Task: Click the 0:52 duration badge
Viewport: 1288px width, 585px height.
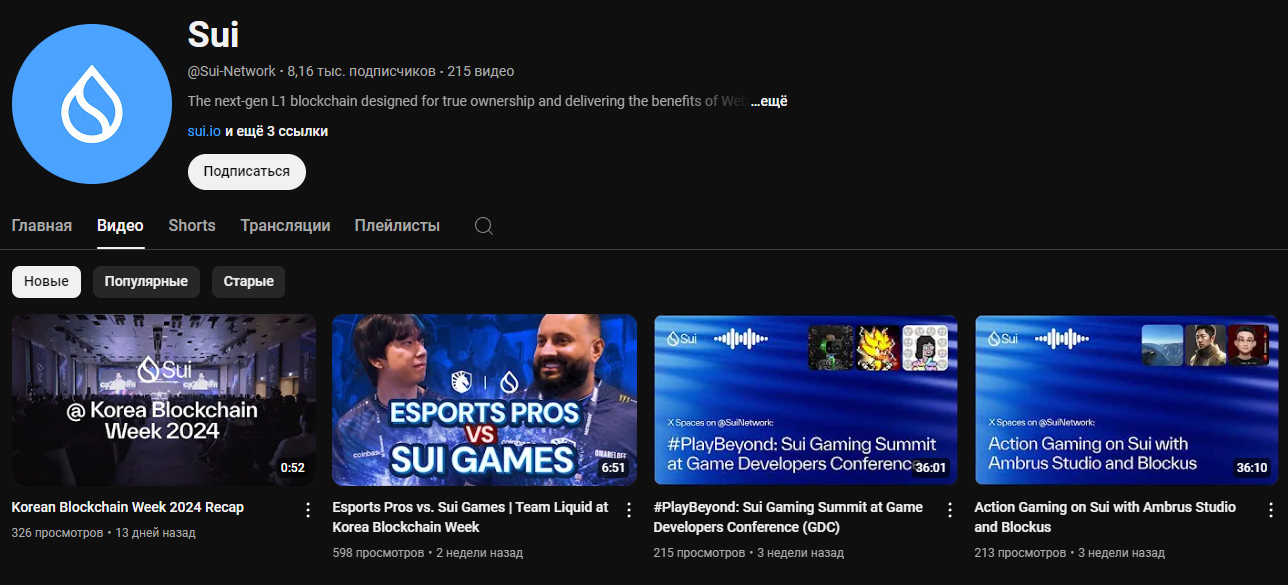Action: point(293,468)
